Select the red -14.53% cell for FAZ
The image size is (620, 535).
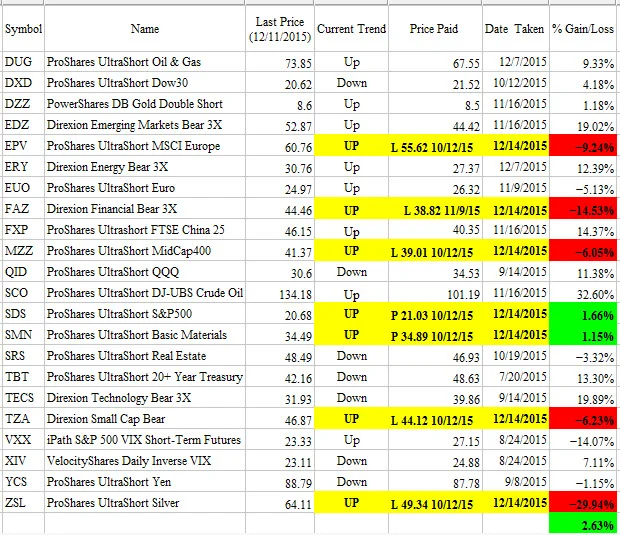(583, 209)
